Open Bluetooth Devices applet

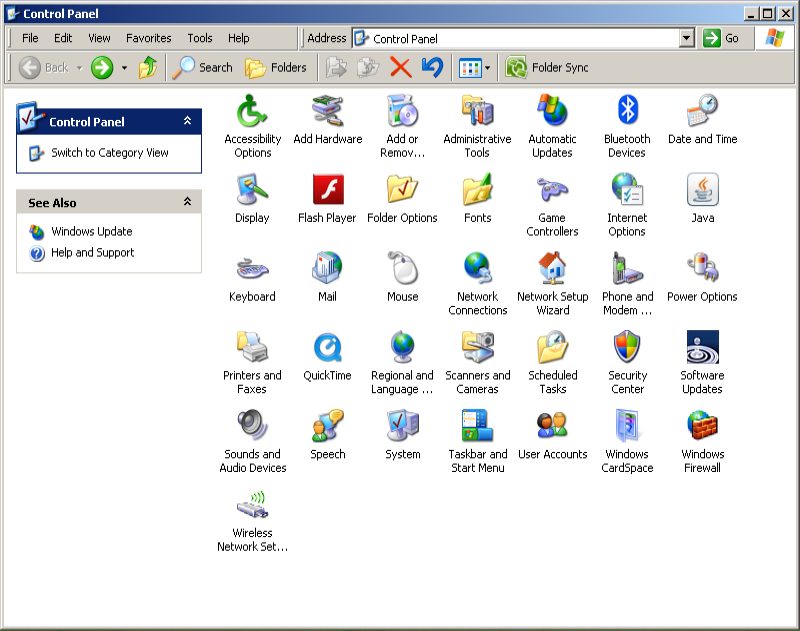click(627, 125)
